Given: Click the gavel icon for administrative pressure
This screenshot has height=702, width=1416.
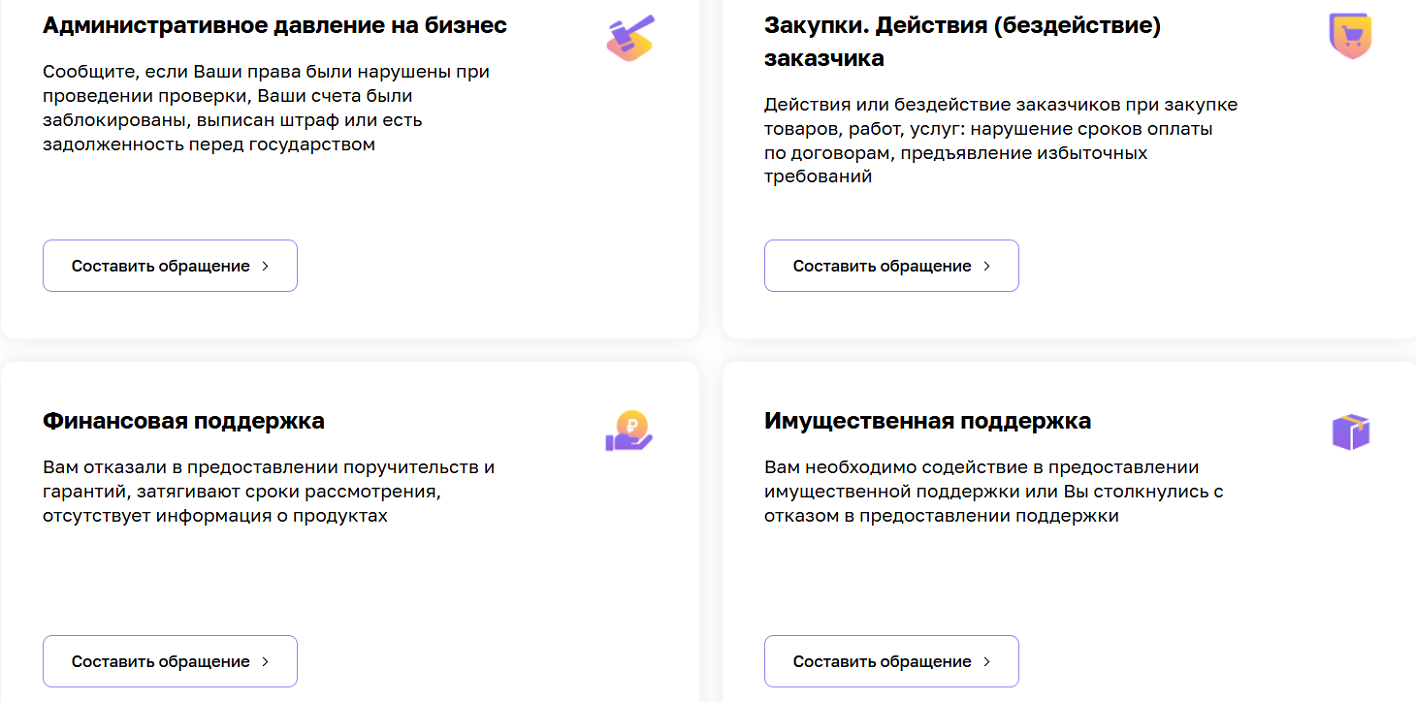Looking at the screenshot, I should pos(630,37).
